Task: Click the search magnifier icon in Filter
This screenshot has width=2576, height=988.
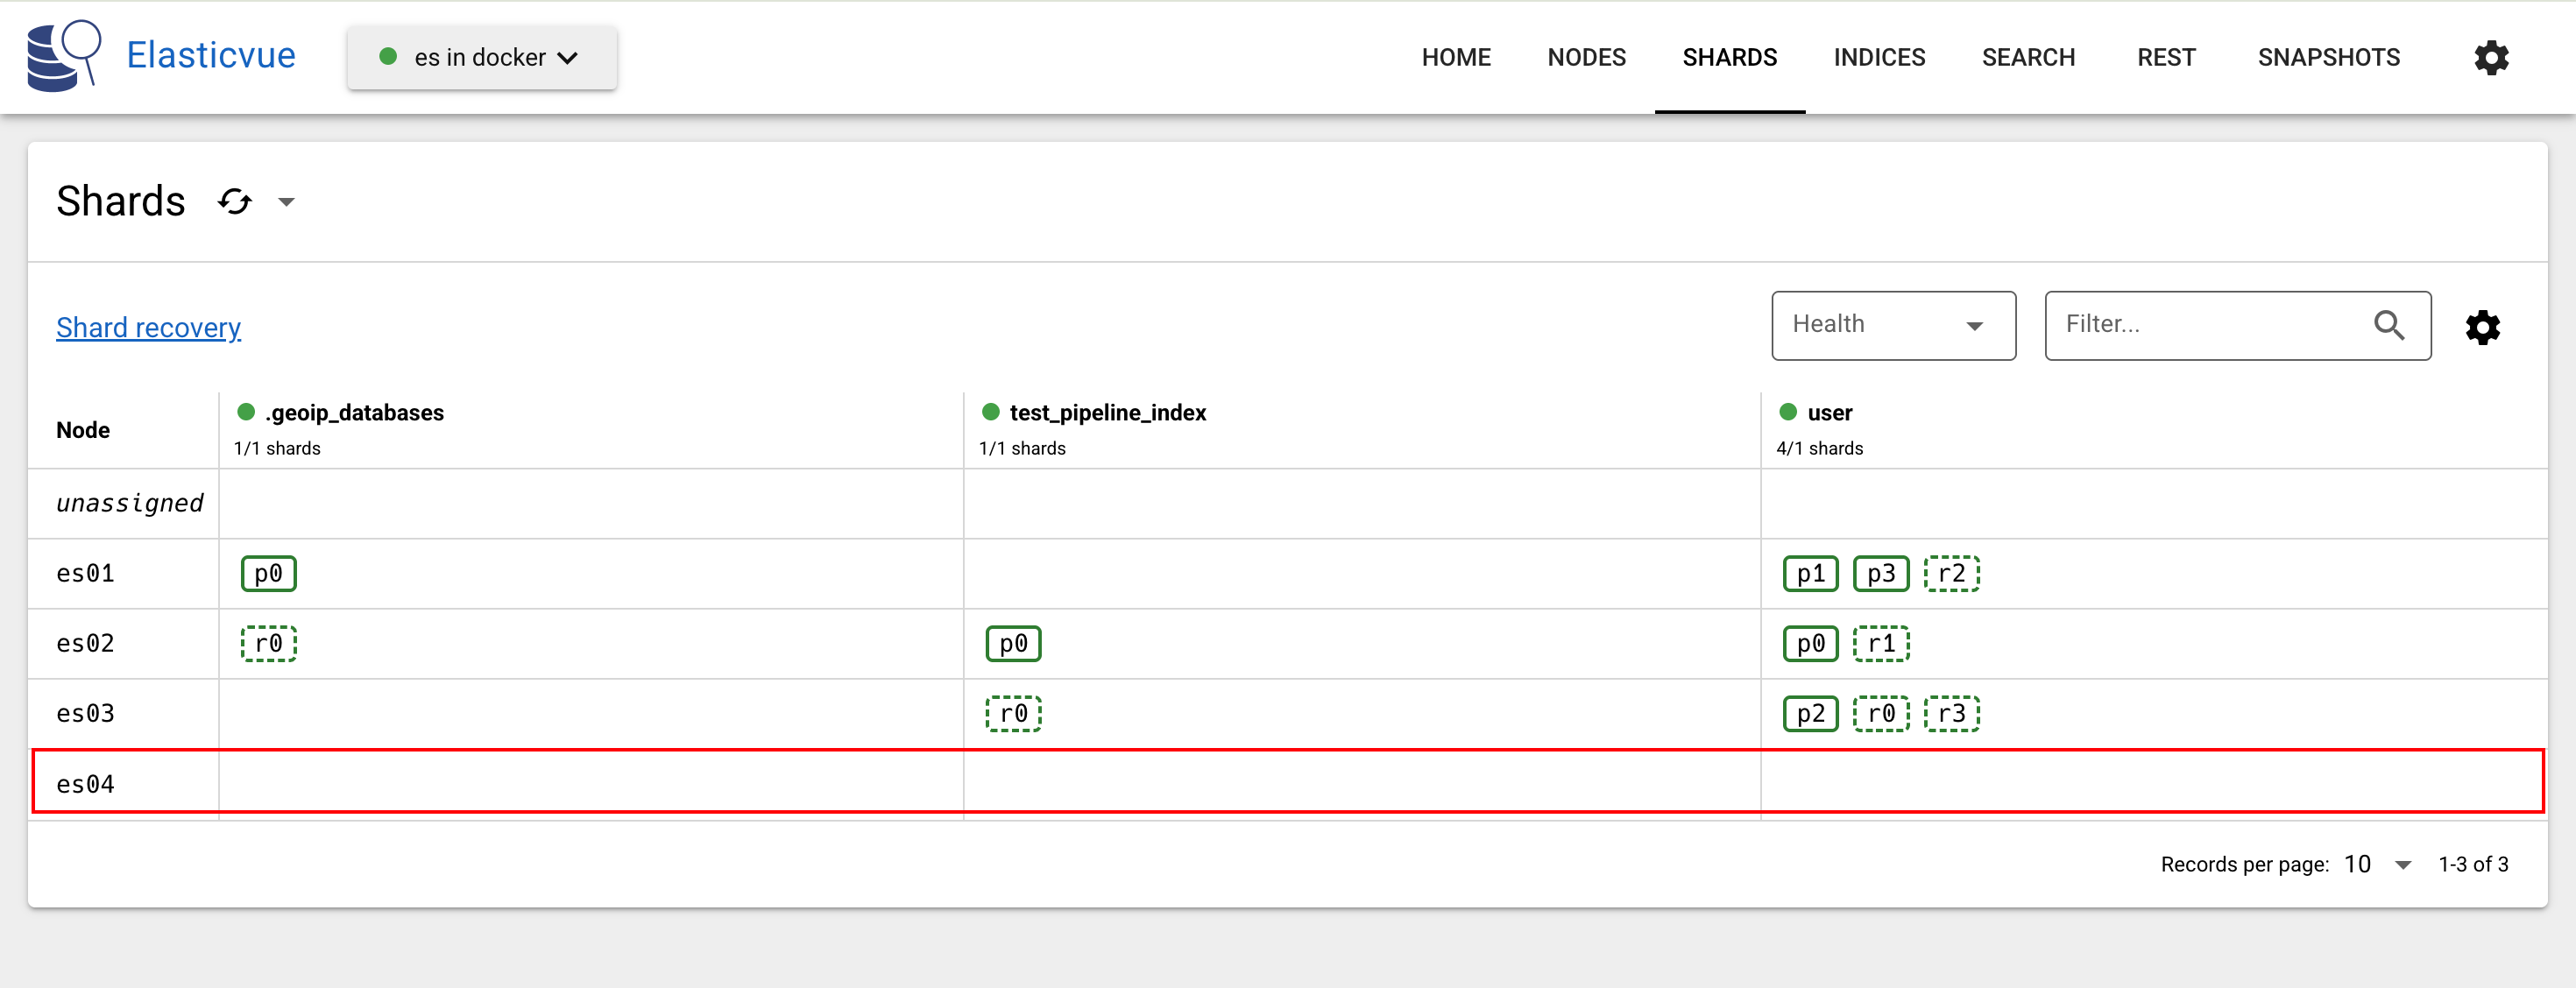Action: [x=2389, y=324]
